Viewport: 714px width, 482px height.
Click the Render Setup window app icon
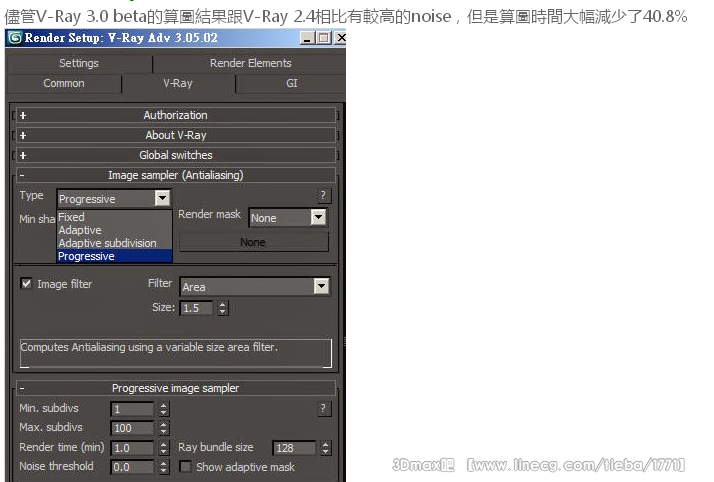(15, 38)
